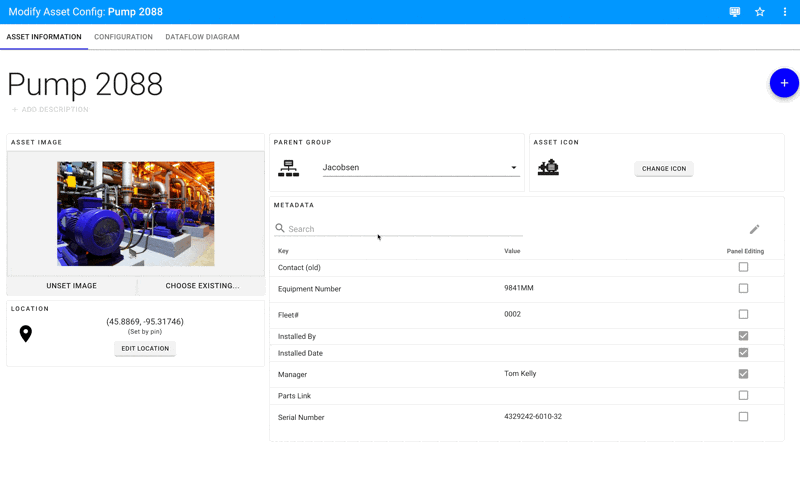Click the metadata pencil edit icon

(x=755, y=229)
